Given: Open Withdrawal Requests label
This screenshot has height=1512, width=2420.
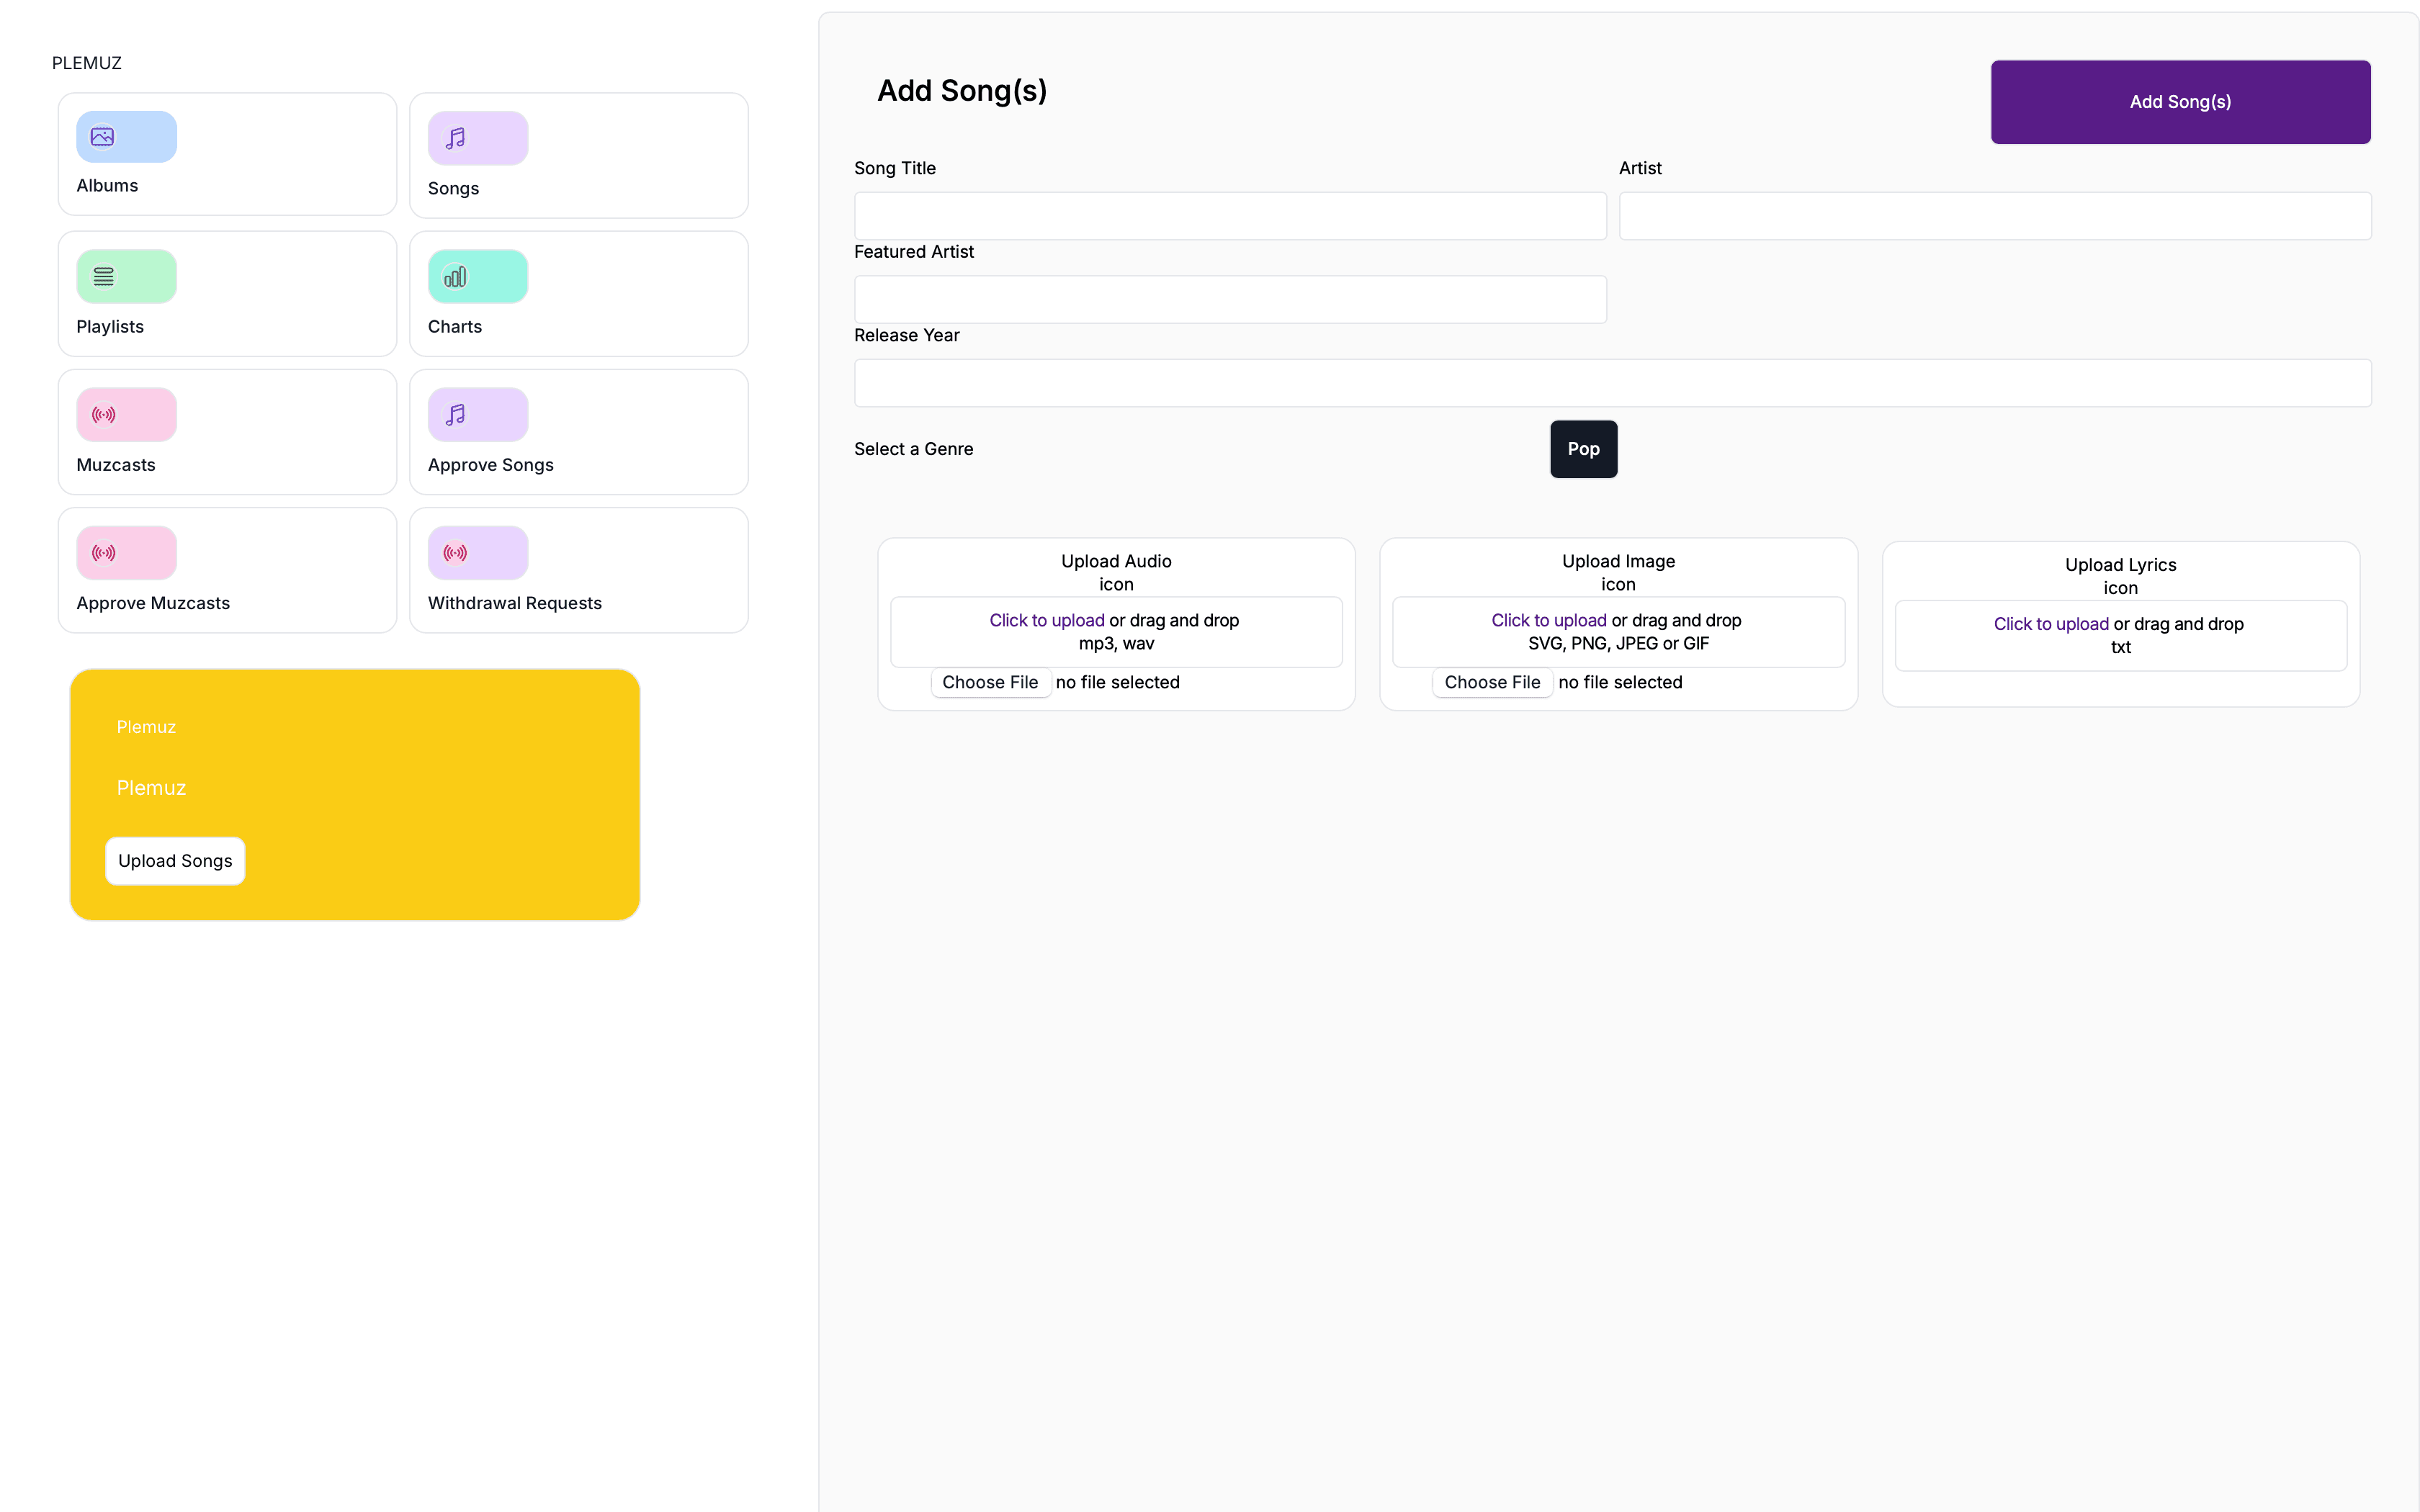Looking at the screenshot, I should [514, 603].
